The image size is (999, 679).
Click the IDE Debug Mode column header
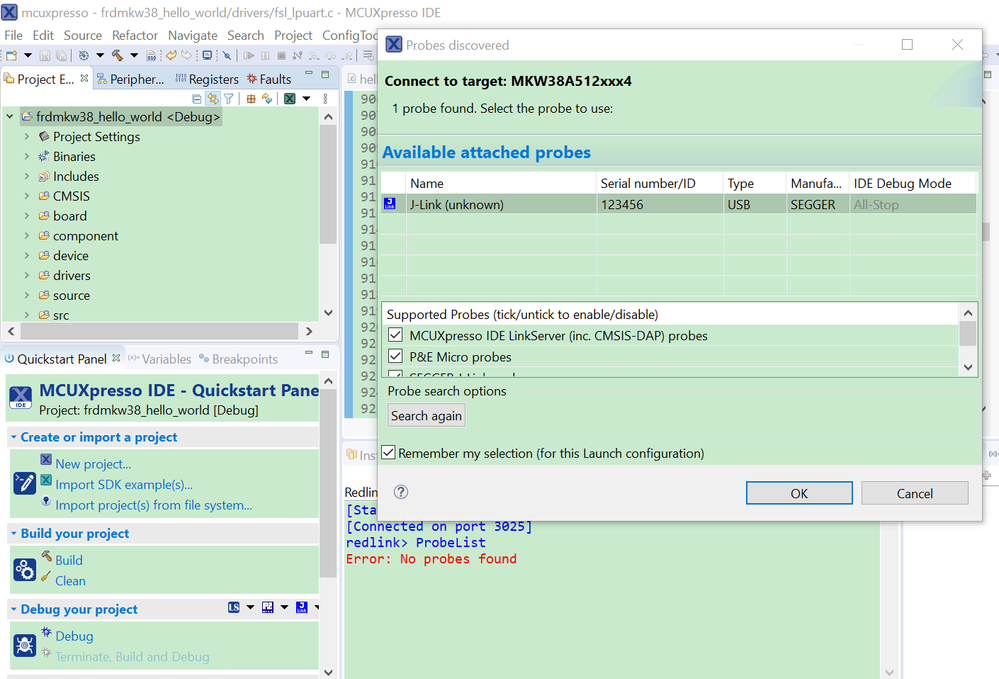point(912,183)
